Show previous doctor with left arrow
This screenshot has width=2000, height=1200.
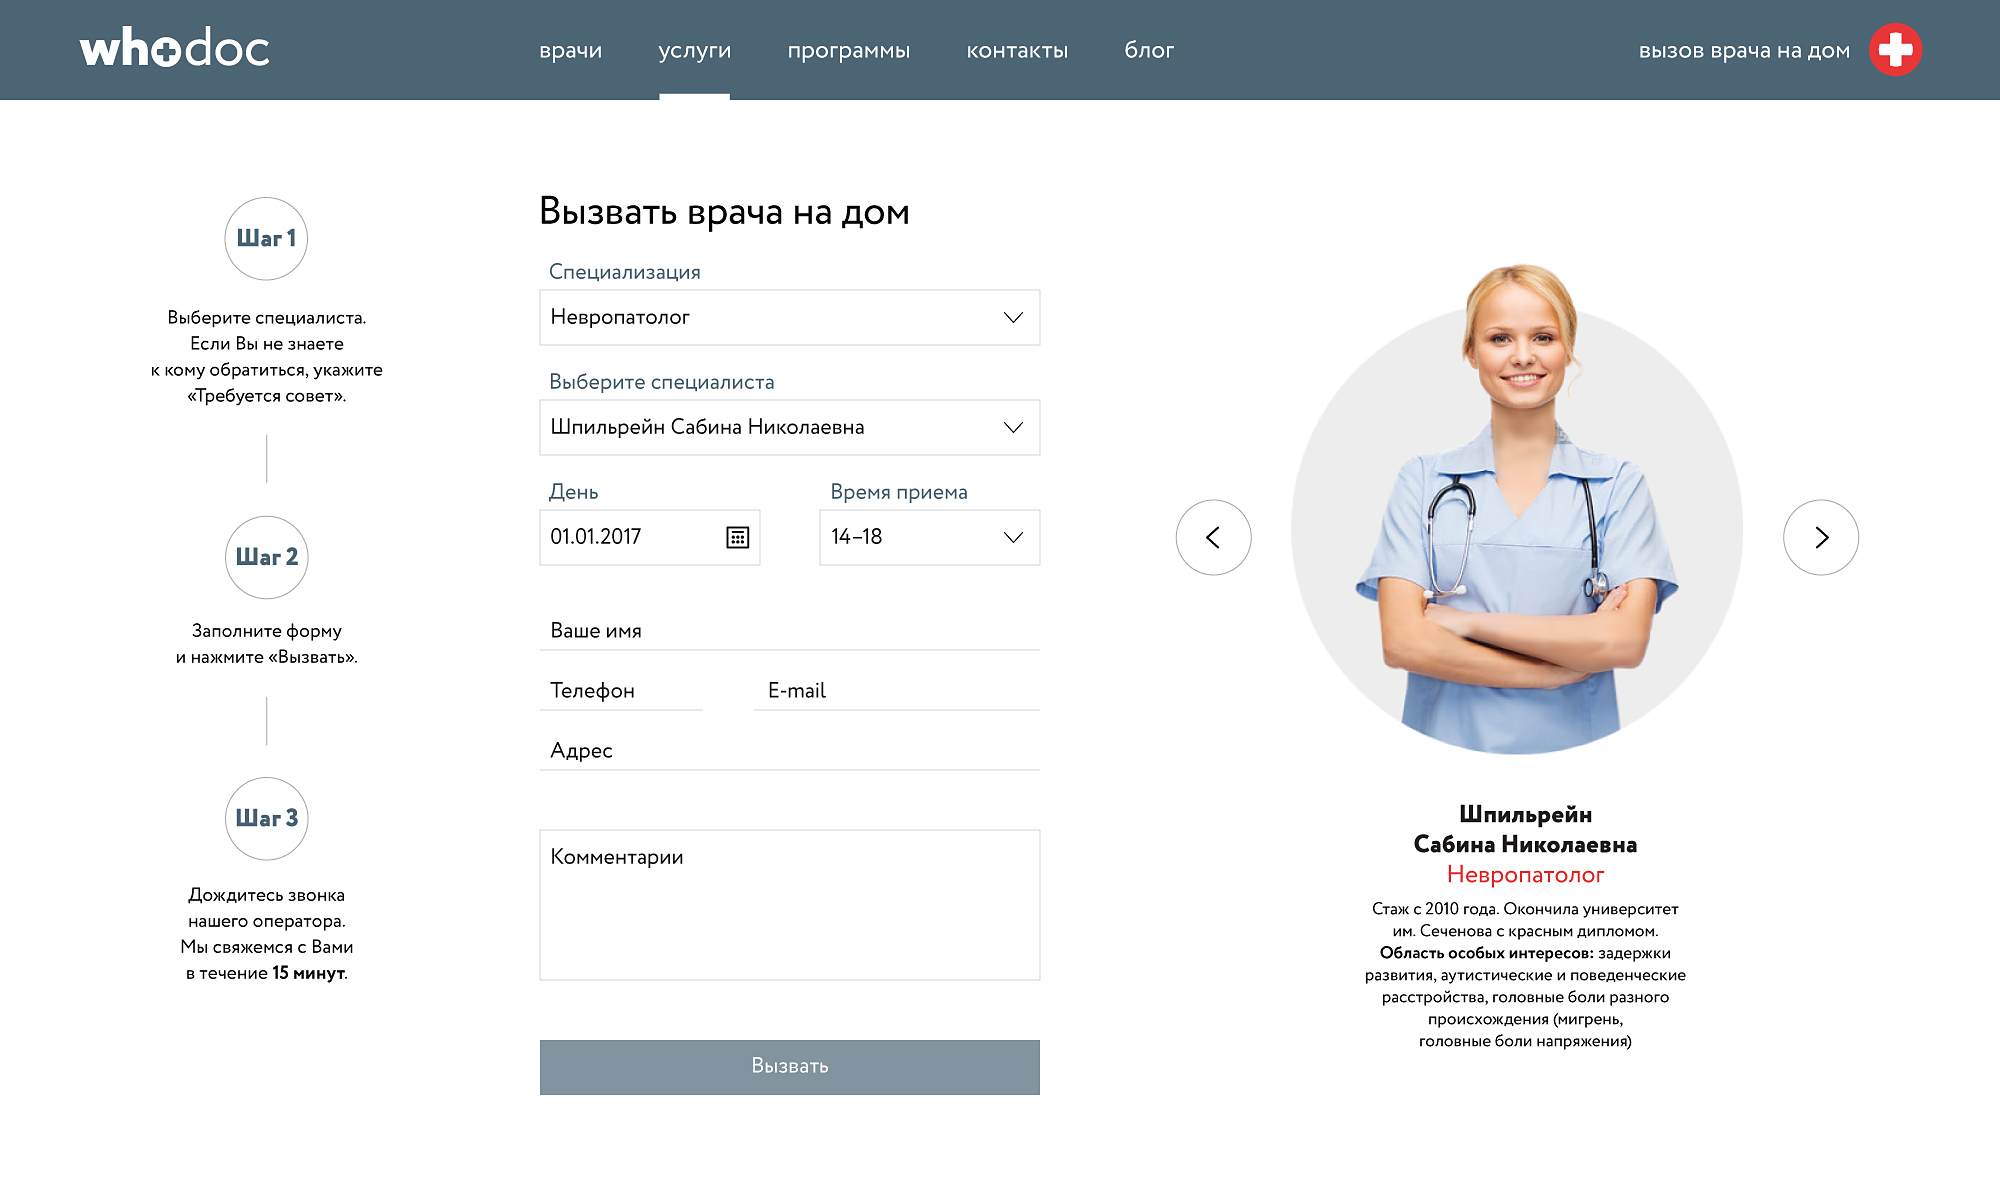[1213, 537]
